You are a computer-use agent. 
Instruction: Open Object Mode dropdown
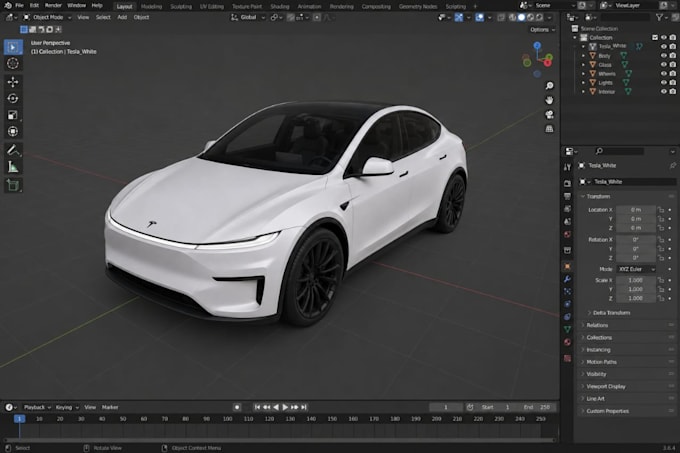[x=47, y=17]
